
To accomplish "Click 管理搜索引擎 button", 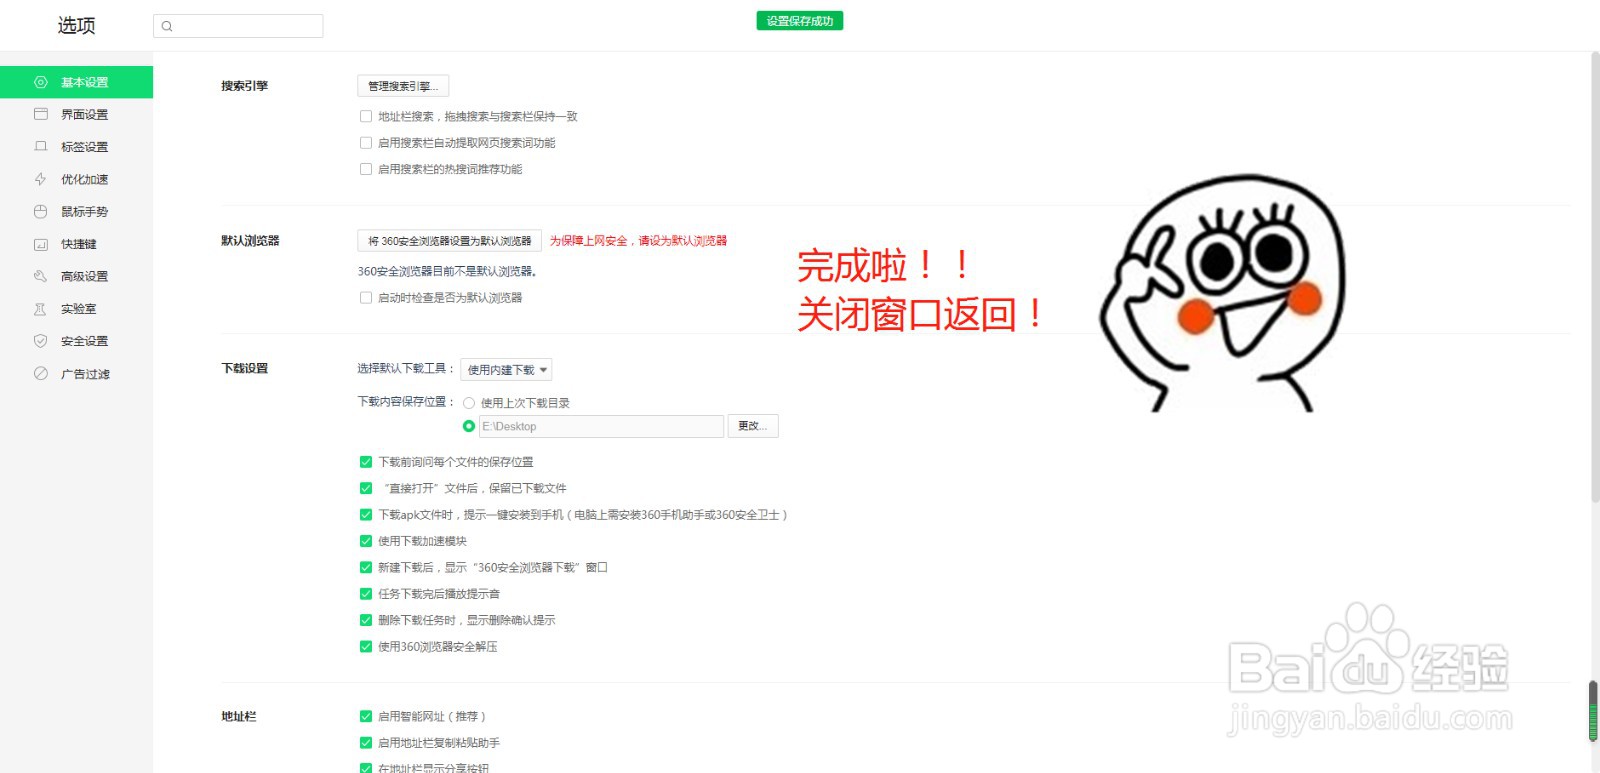I will pos(403,86).
